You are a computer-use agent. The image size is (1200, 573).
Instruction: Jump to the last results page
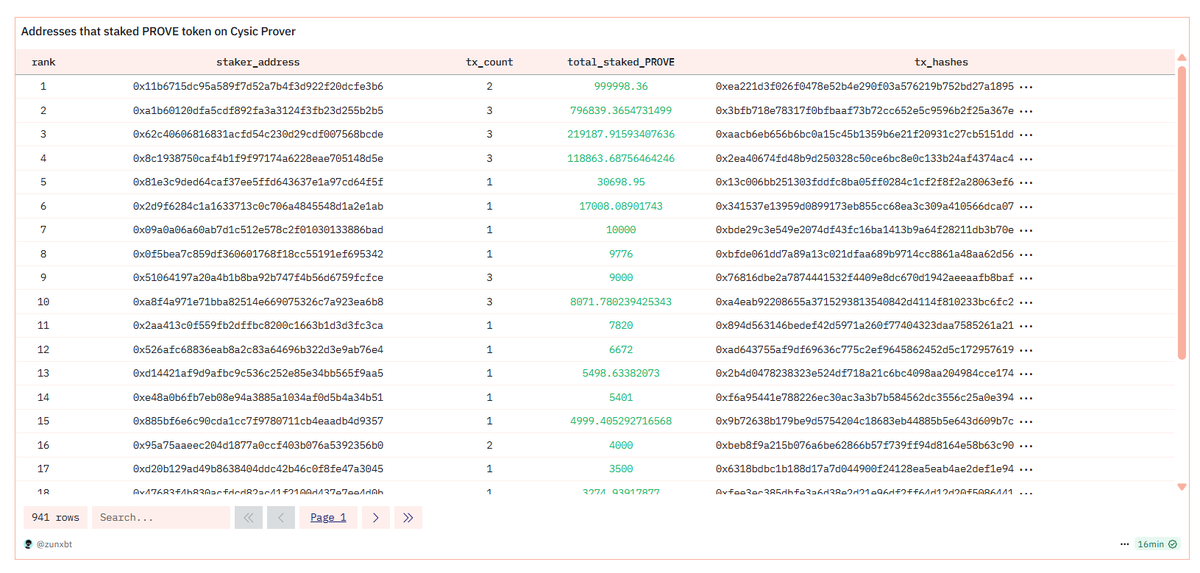coord(408,517)
